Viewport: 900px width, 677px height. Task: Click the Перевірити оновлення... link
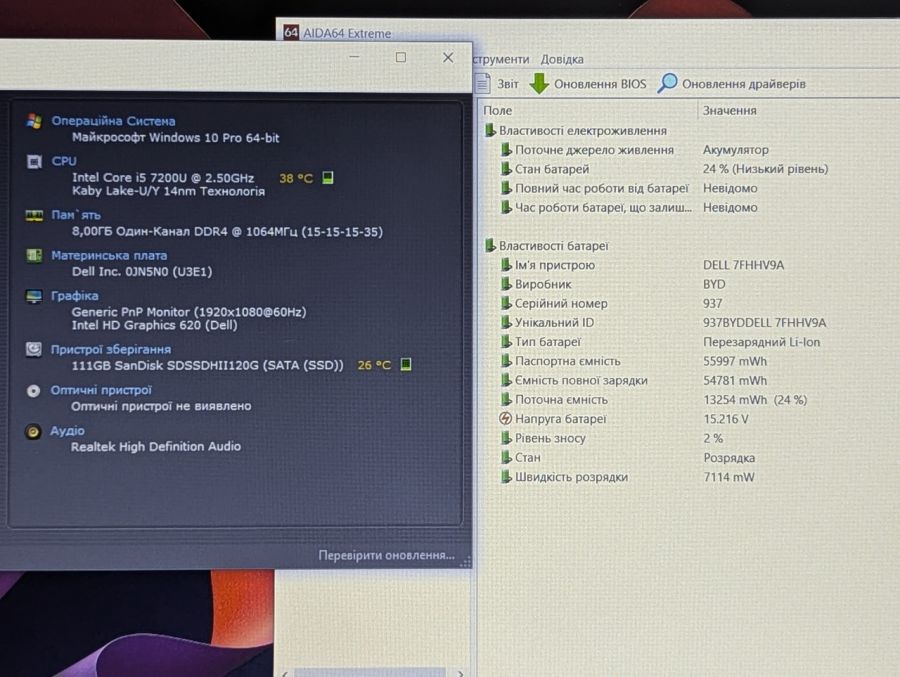tap(386, 555)
